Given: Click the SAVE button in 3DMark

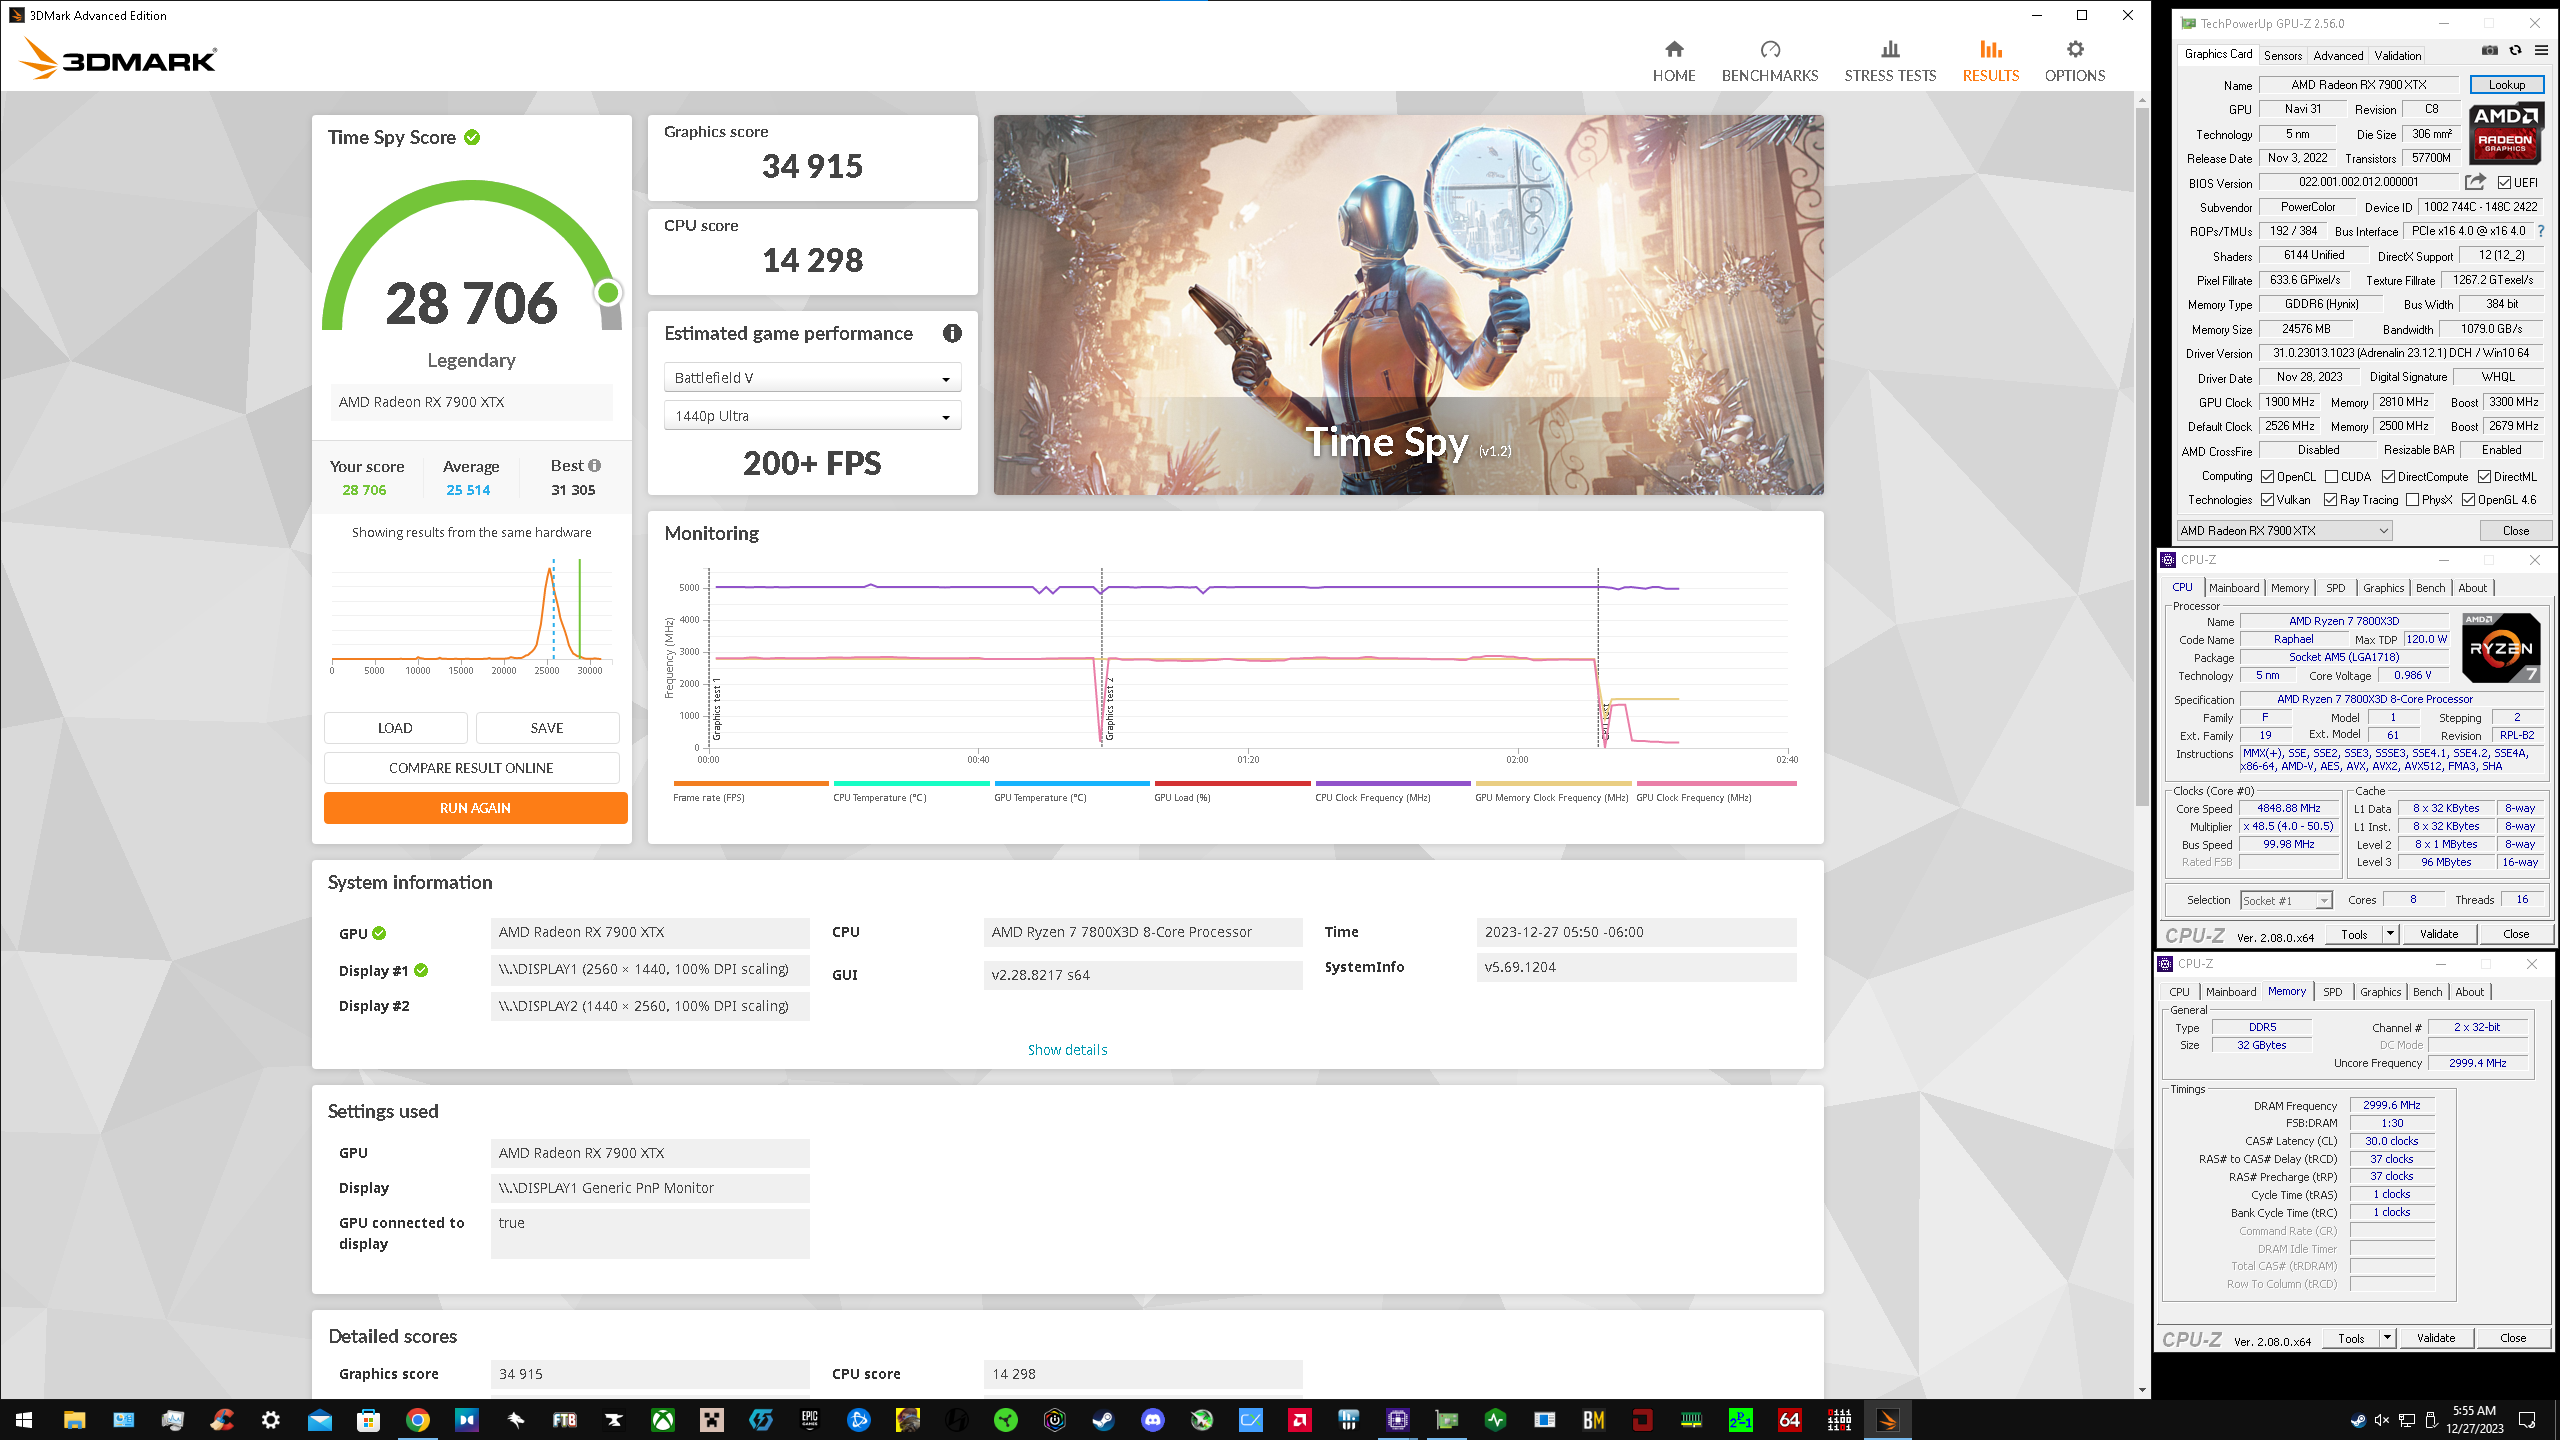Looking at the screenshot, I should click(547, 728).
